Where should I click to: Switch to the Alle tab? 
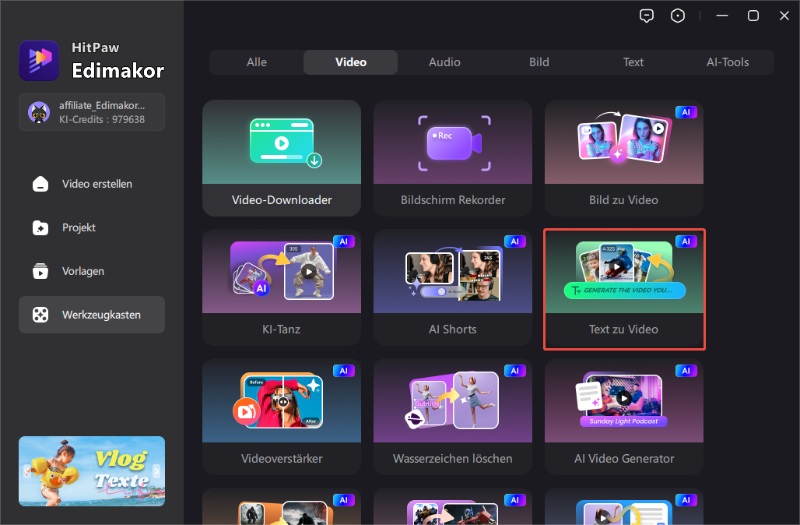pos(257,62)
